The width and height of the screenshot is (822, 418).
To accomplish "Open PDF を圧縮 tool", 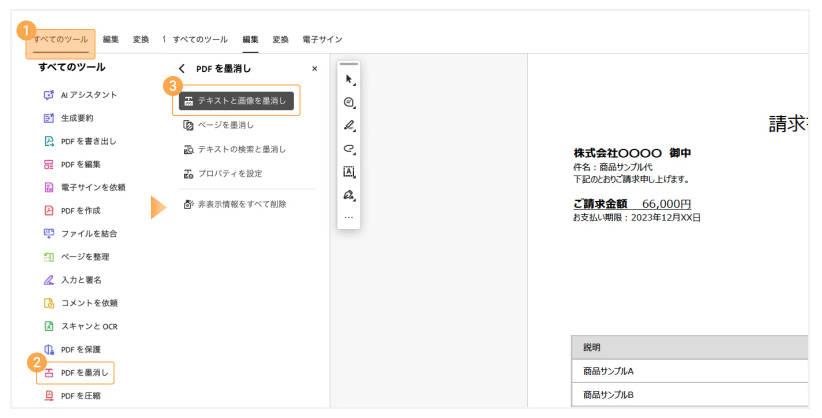I will 72,396.
